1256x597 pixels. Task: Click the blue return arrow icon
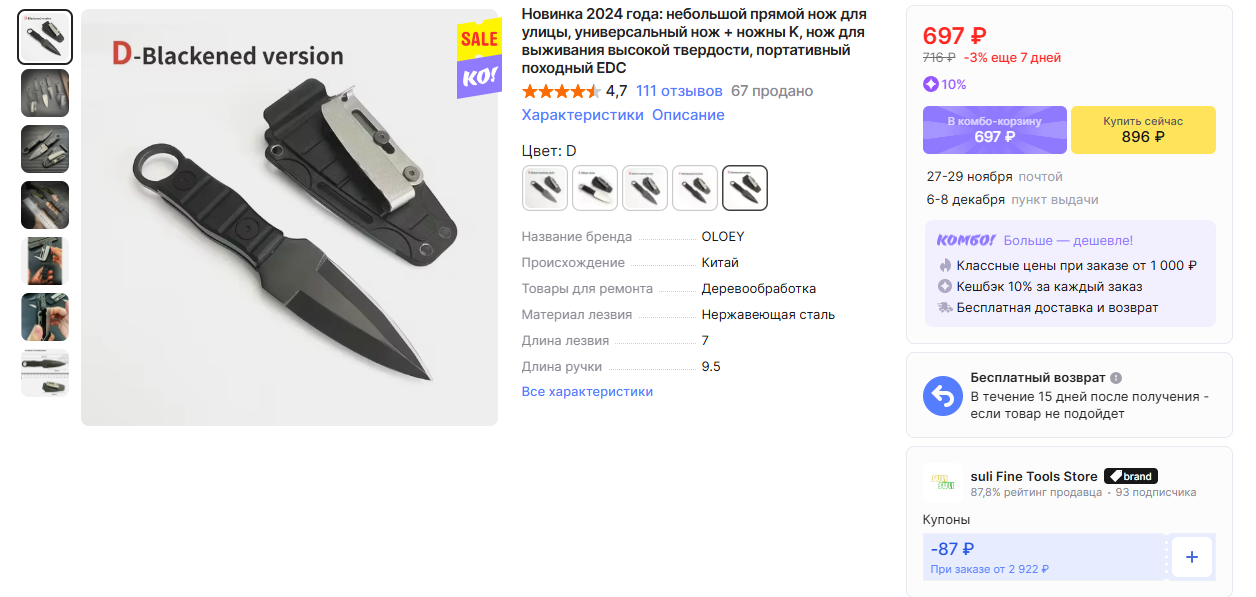pyautogui.click(x=942, y=396)
